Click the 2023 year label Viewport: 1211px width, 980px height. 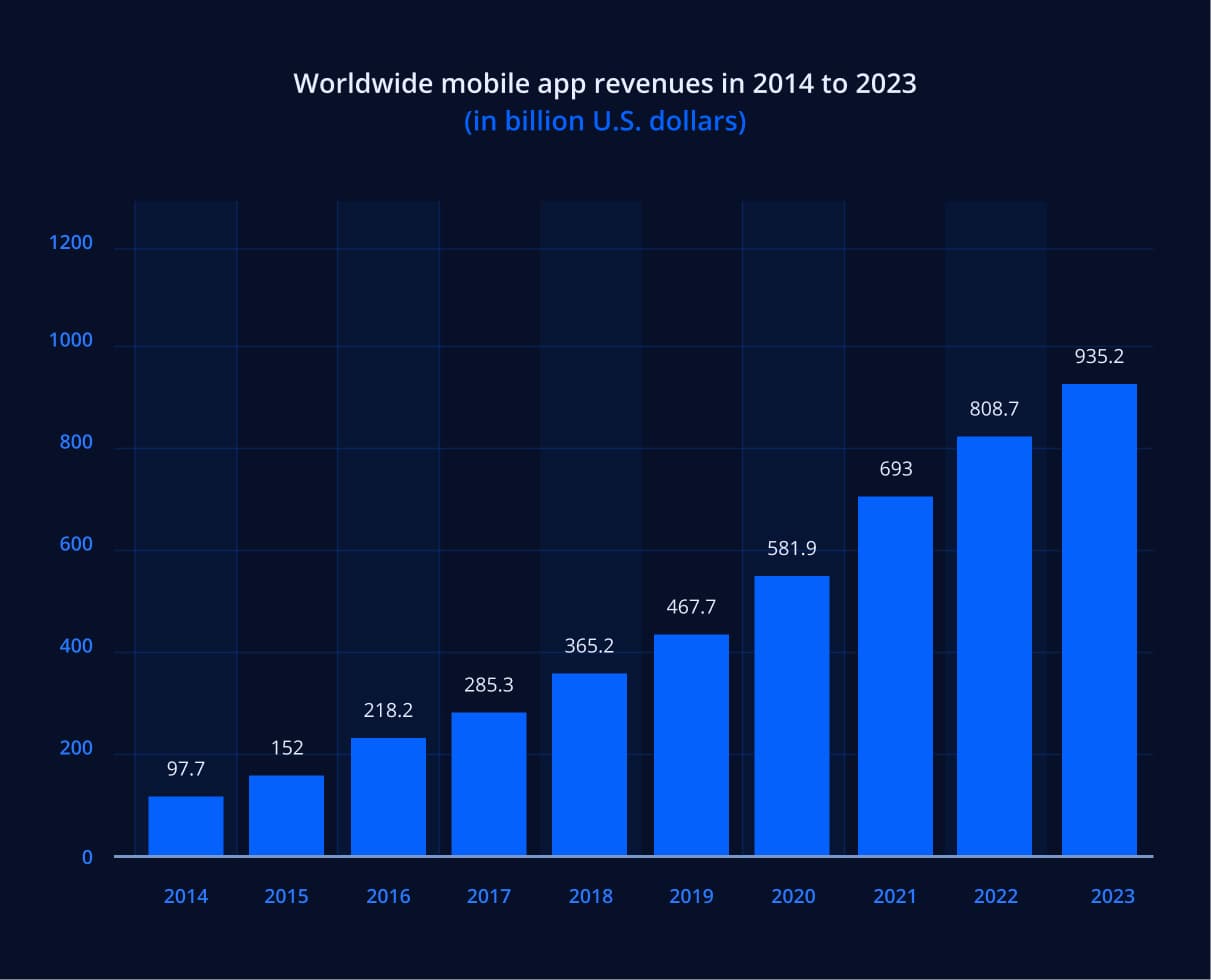[x=1112, y=896]
